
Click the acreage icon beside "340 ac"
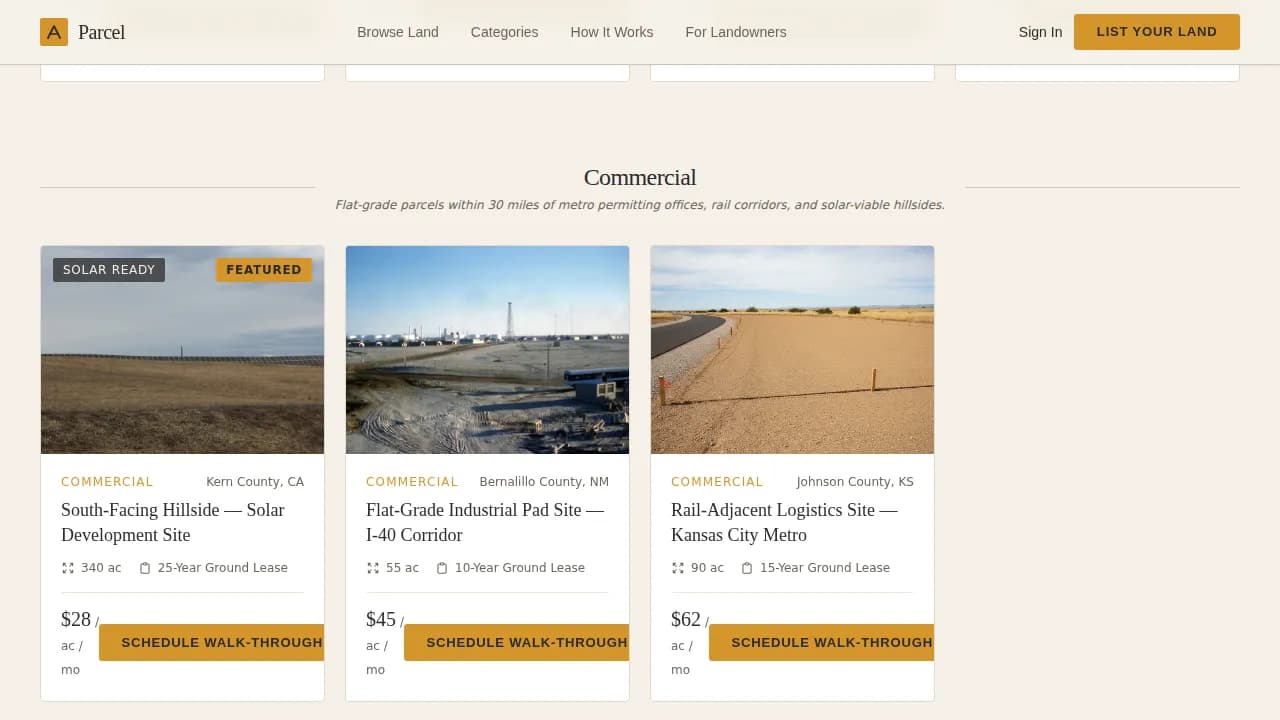[x=66, y=567]
